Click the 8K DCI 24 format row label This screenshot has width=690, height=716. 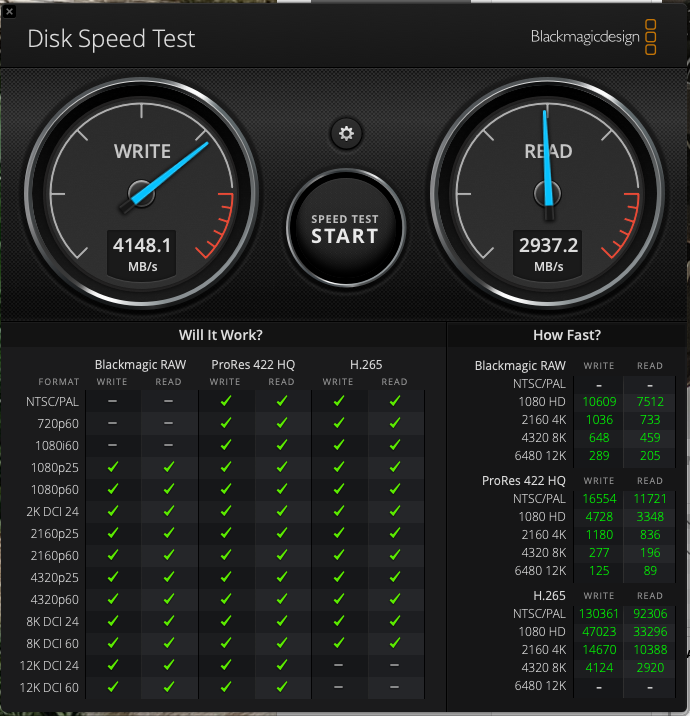pyautogui.click(x=53, y=621)
